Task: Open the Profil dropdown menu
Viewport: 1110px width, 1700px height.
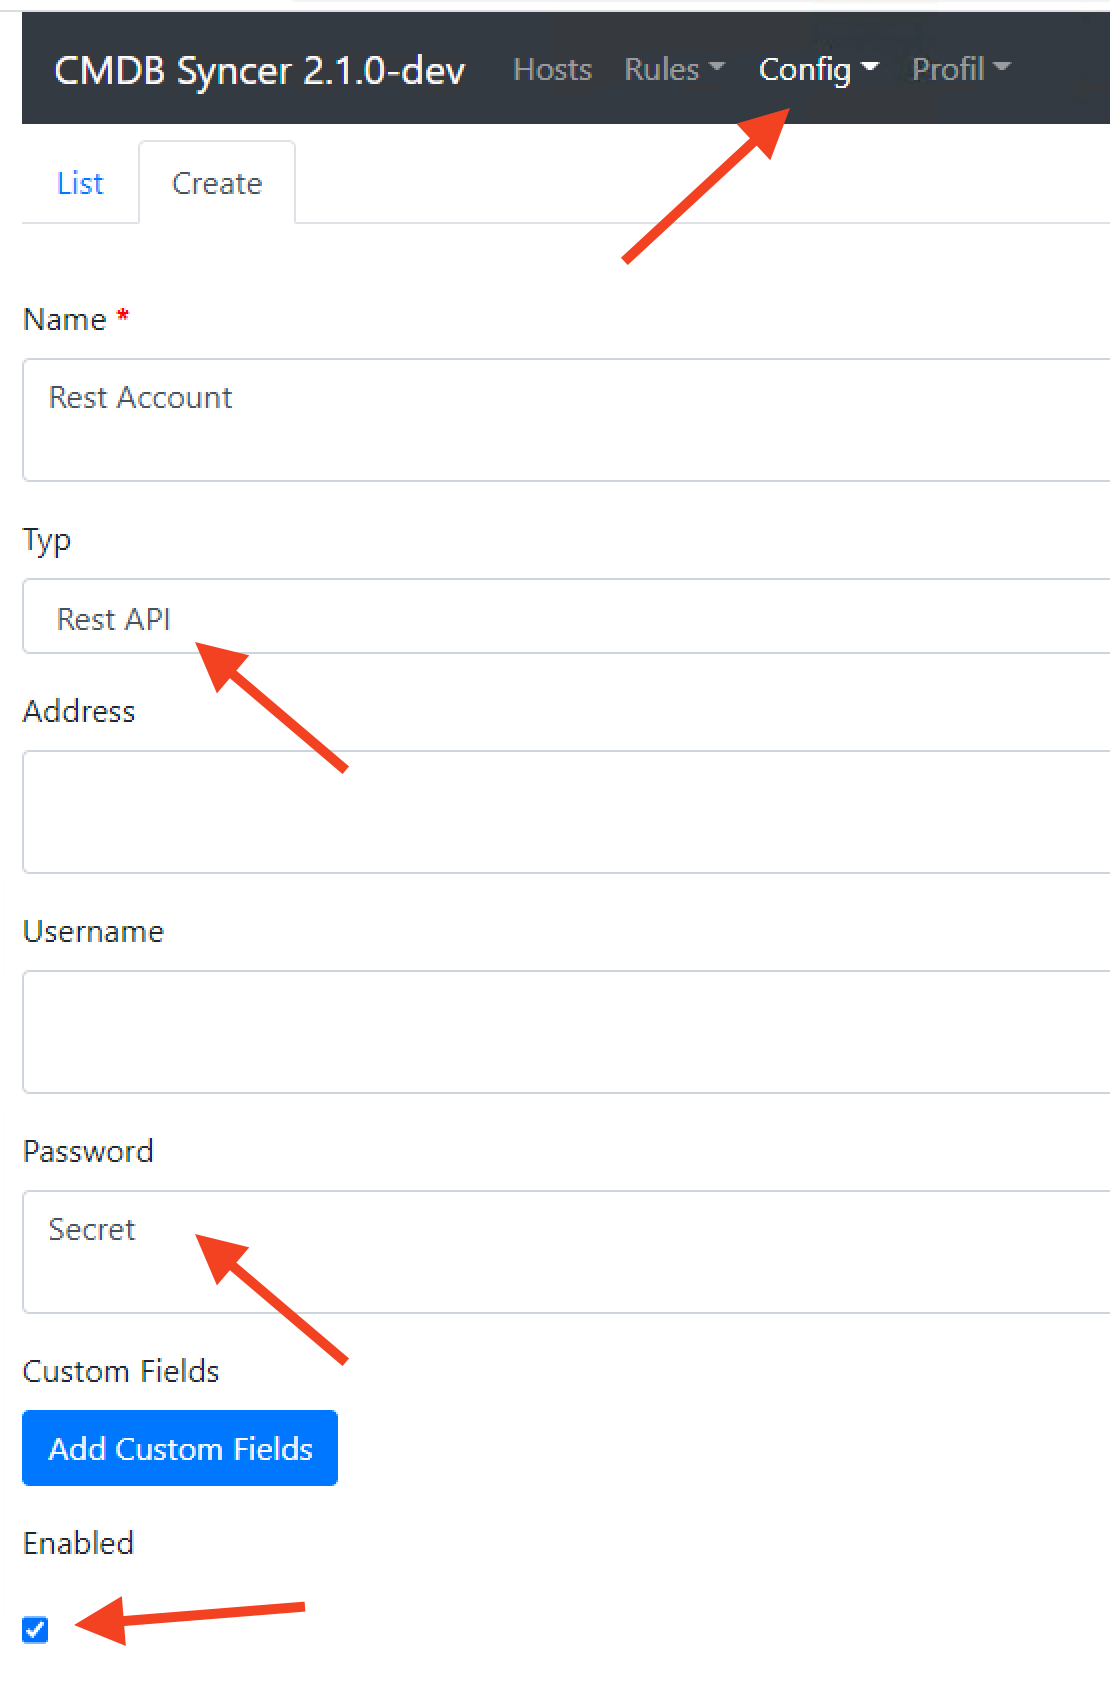Action: point(960,69)
